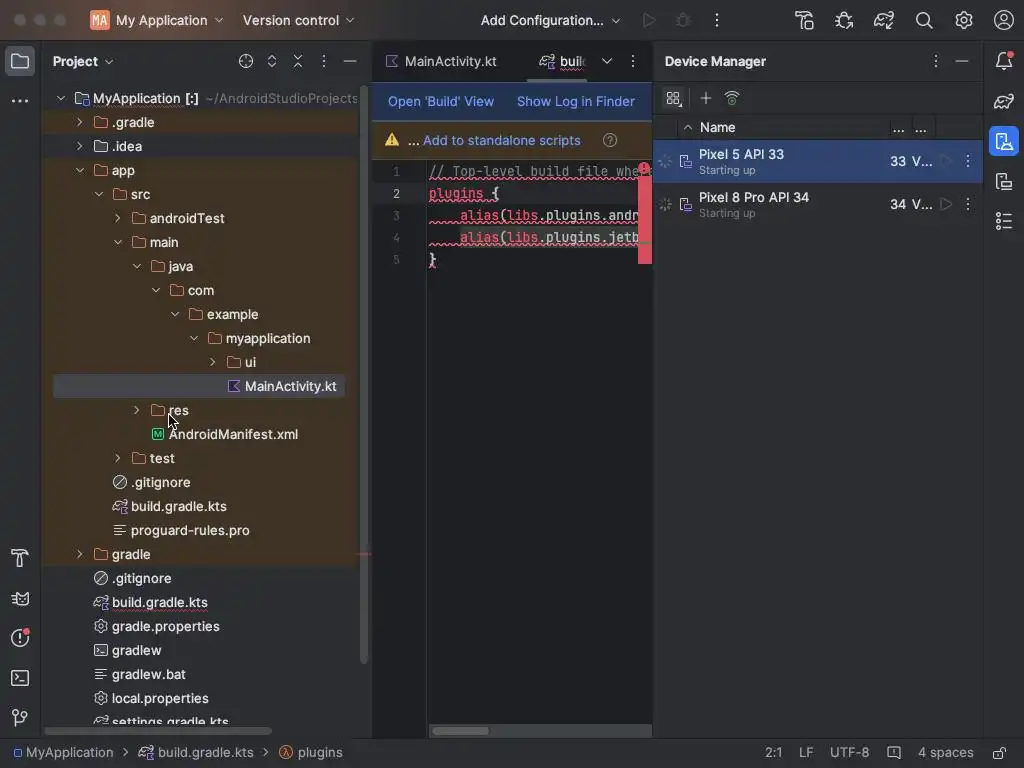Open Add Configuration dropdown
This screenshot has width=1024, height=768.
coord(550,20)
